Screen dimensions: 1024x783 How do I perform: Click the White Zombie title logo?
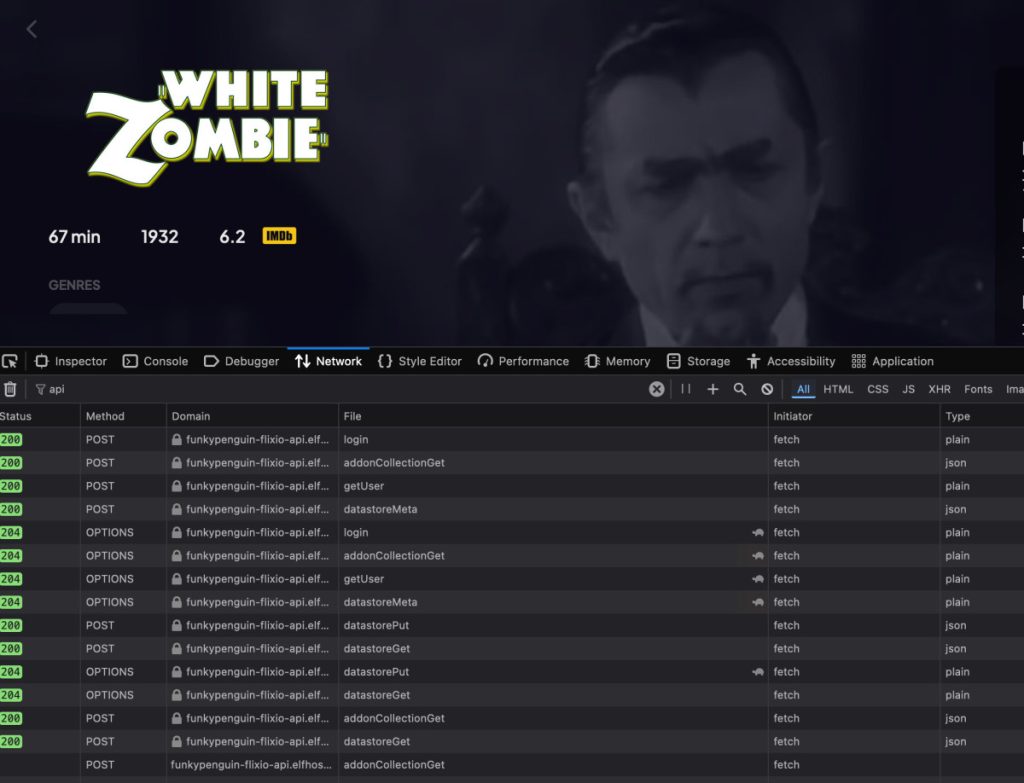[x=207, y=127]
